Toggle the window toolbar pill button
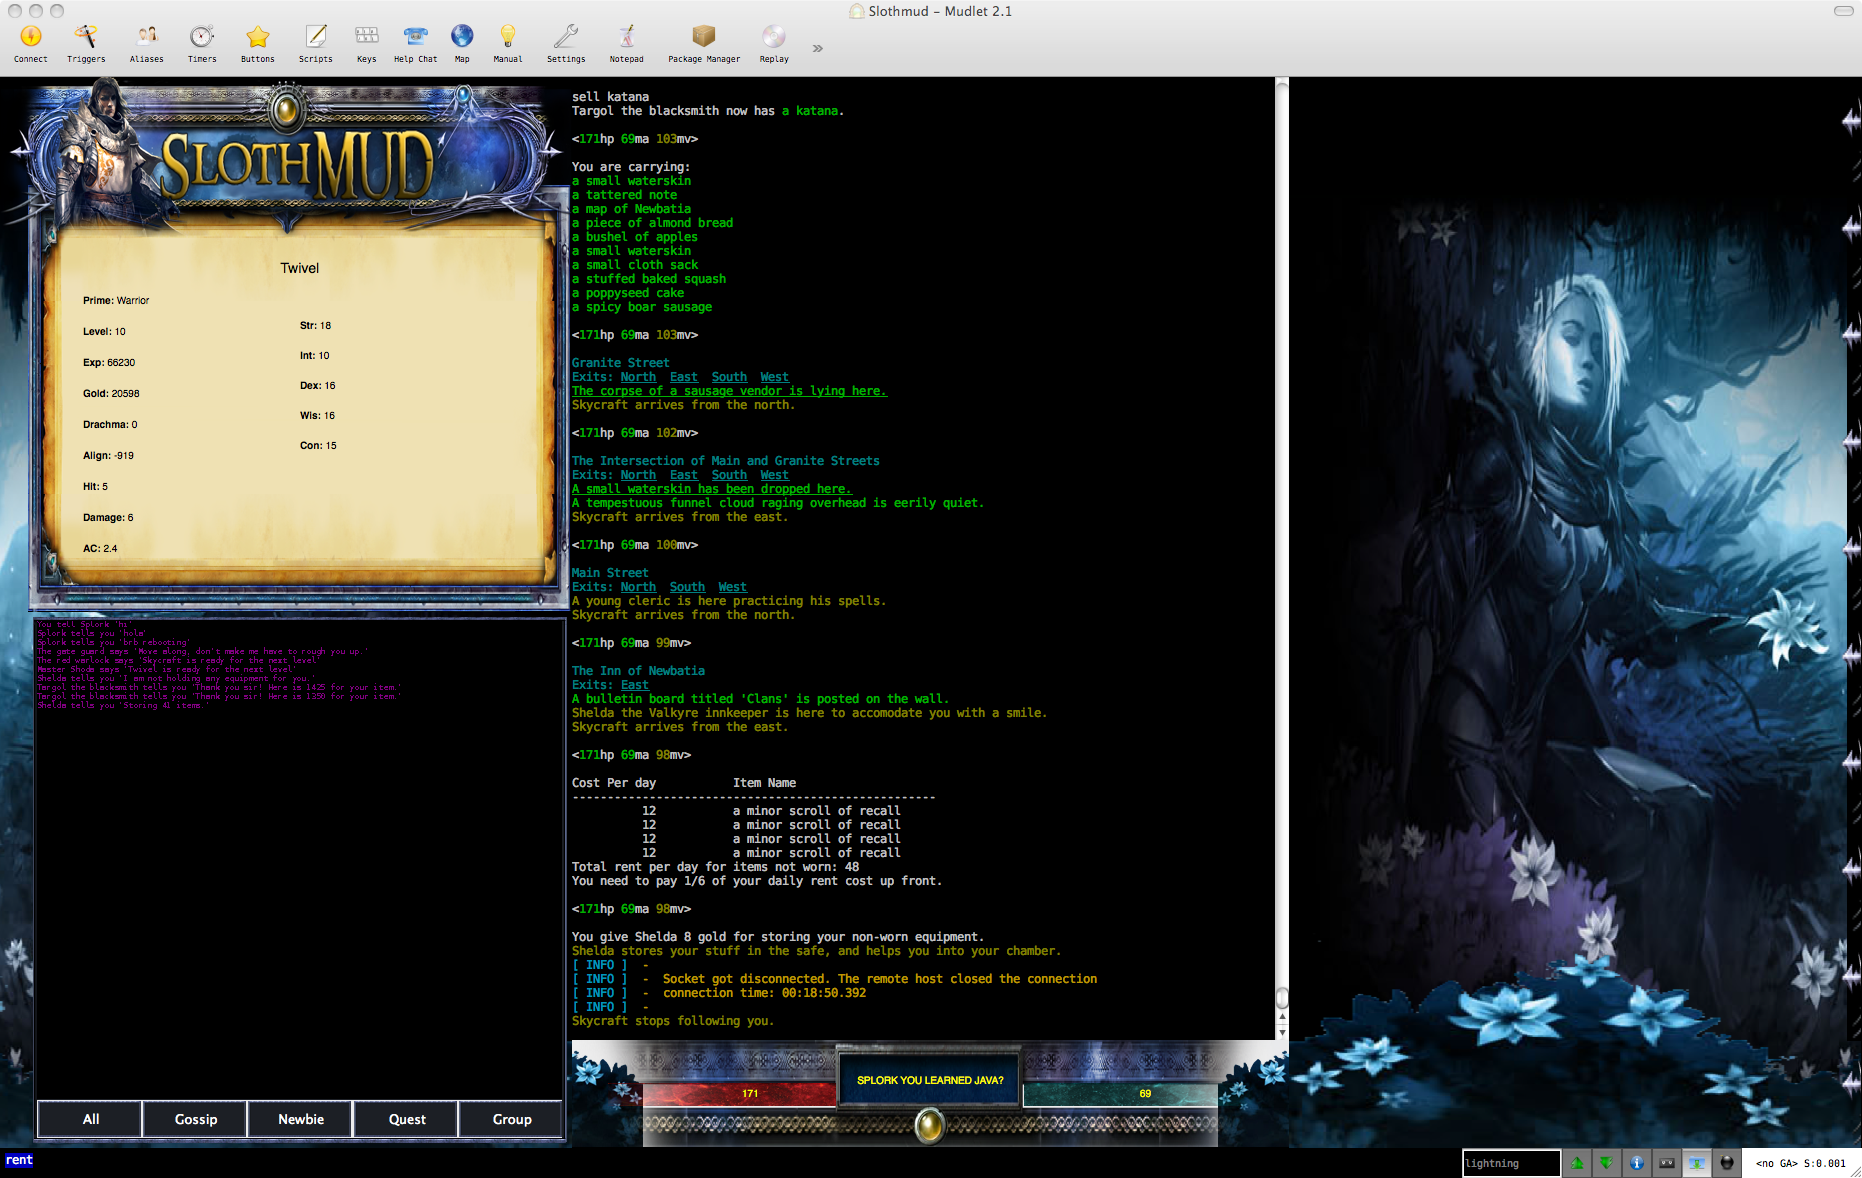The width and height of the screenshot is (1862, 1178). pyautogui.click(x=1843, y=11)
